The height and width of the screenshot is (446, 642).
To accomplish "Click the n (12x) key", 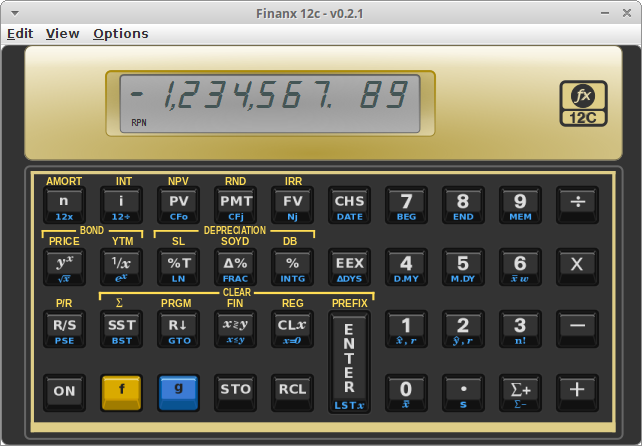I will pyautogui.click(x=64, y=205).
